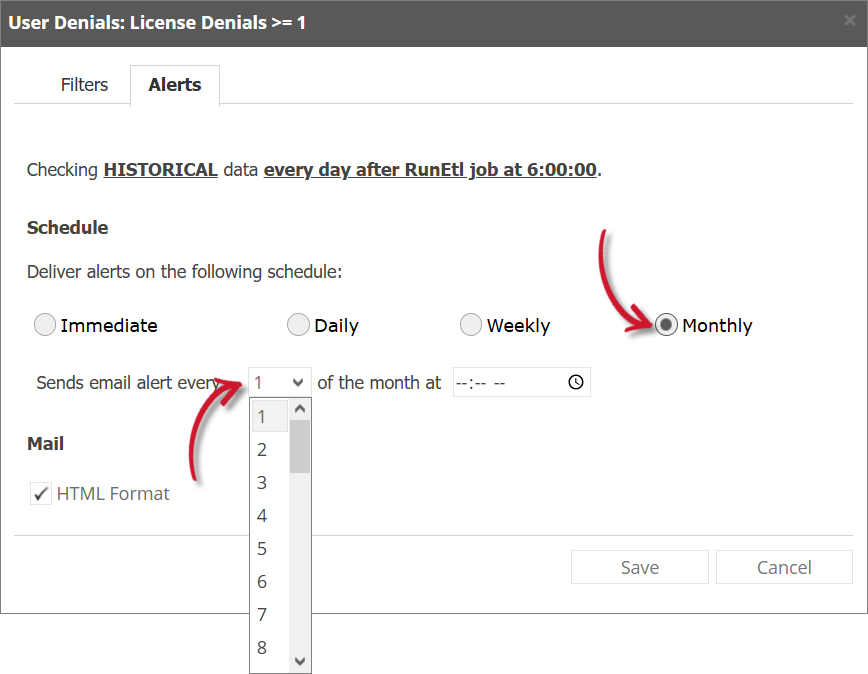Image resolution: width=868 pixels, height=674 pixels.
Task: Select day 5 from the dropdown list
Action: coord(262,548)
